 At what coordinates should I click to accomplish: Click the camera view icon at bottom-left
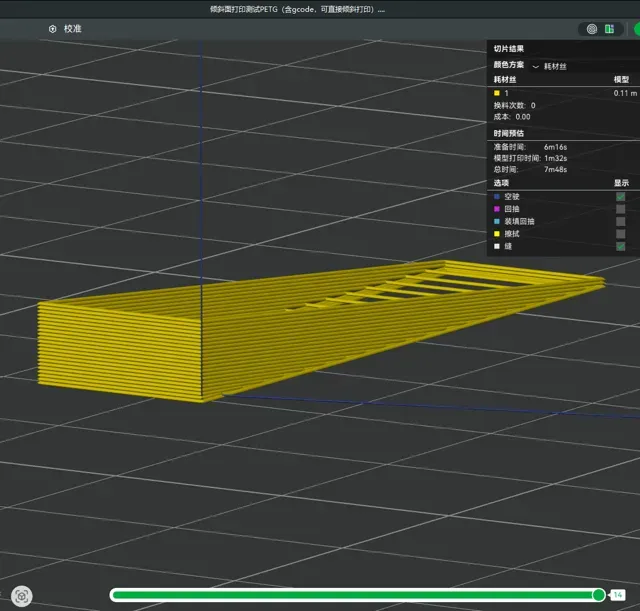point(22,596)
